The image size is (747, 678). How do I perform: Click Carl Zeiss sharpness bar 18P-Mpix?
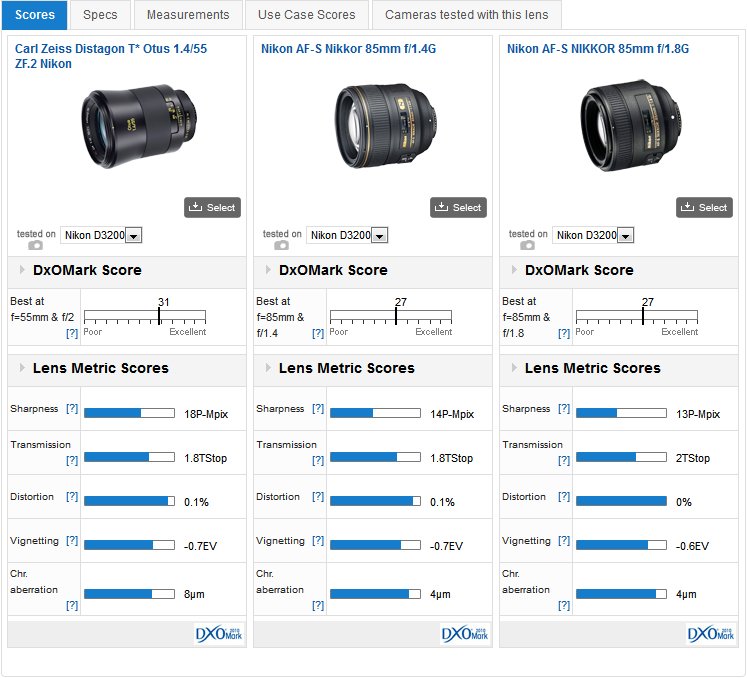[x=129, y=413]
